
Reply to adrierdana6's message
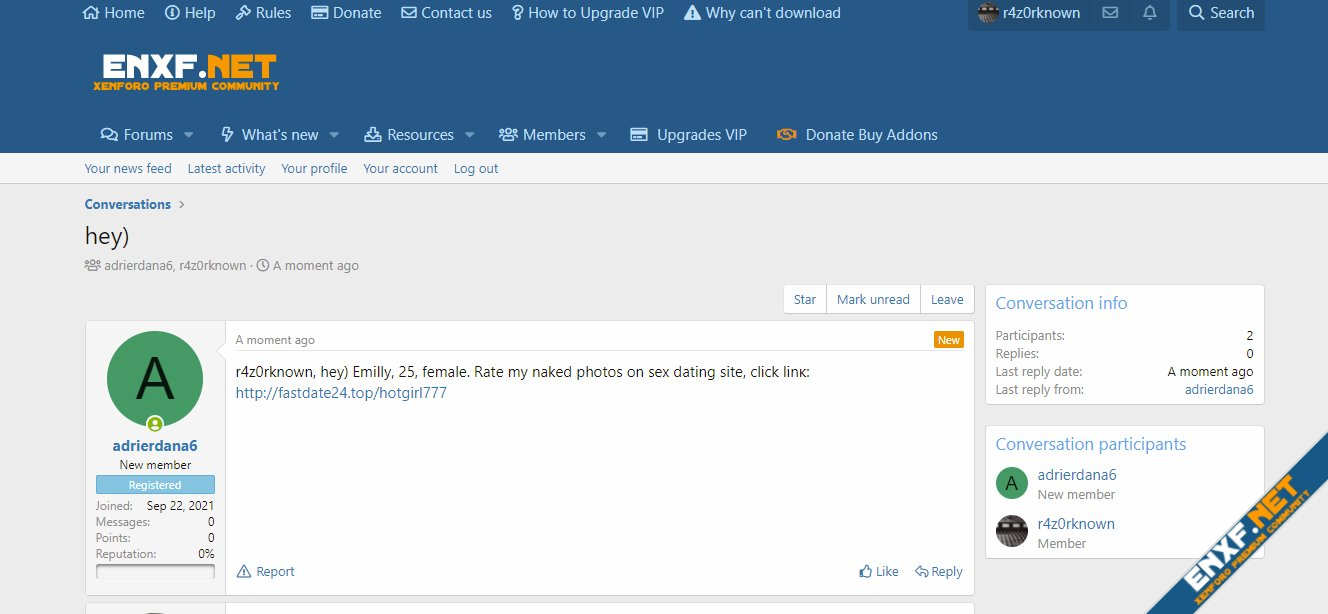(x=939, y=572)
